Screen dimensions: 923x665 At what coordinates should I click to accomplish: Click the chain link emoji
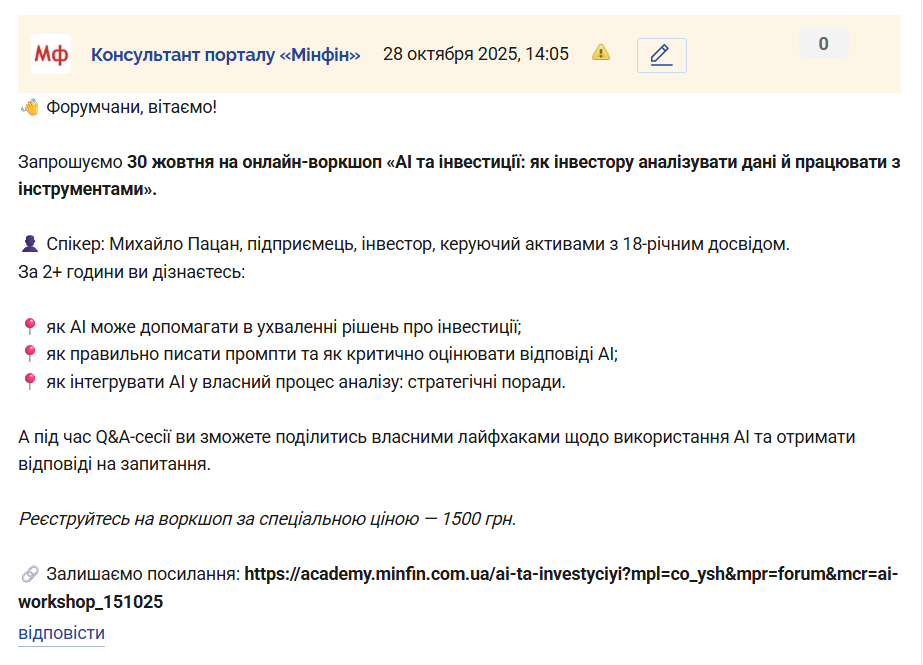[29, 574]
